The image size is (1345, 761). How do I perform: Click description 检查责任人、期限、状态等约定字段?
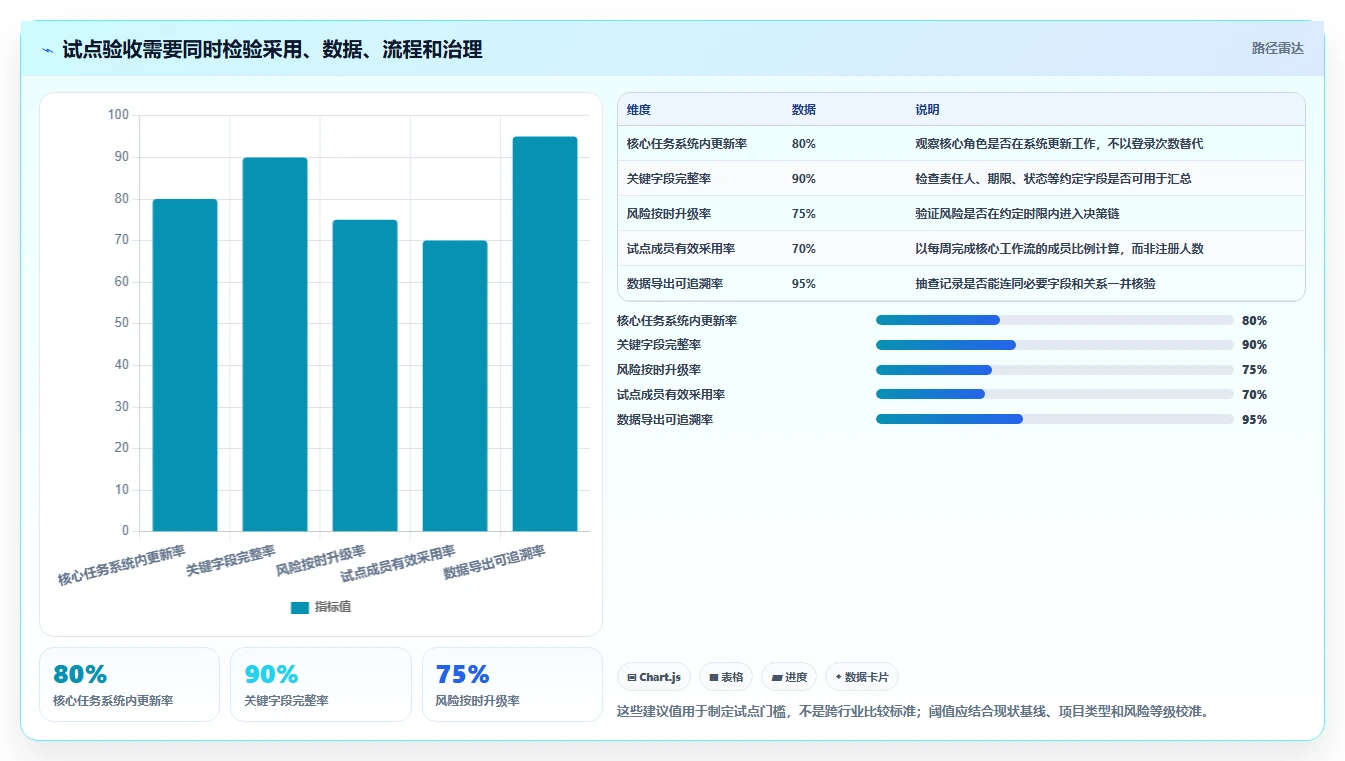click(1053, 179)
